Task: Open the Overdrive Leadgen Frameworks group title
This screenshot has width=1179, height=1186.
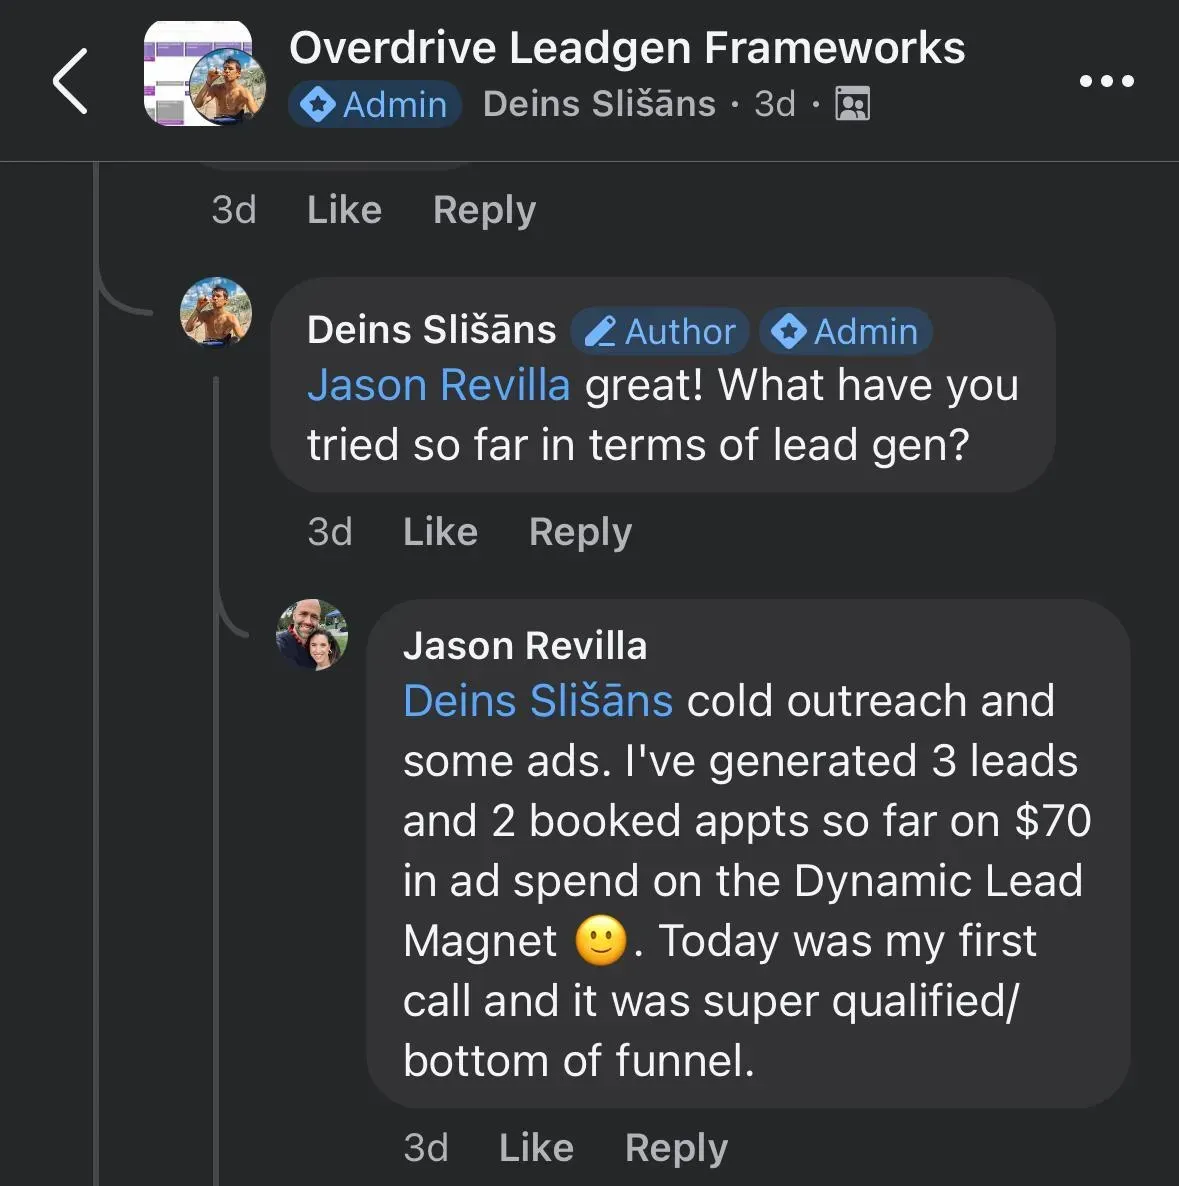Action: pos(627,48)
